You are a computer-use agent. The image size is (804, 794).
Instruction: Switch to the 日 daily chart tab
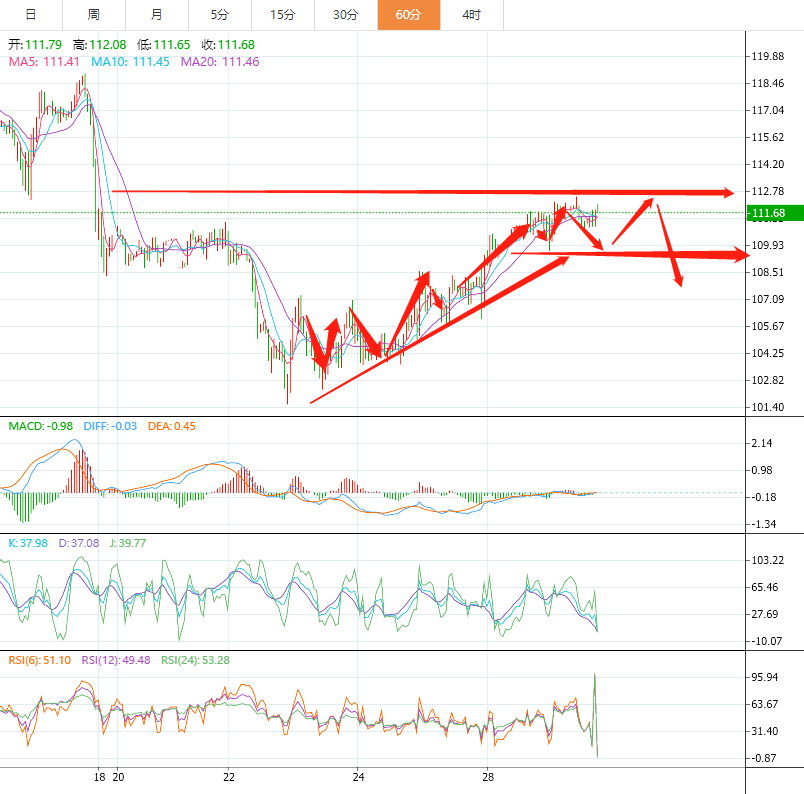tap(31, 15)
